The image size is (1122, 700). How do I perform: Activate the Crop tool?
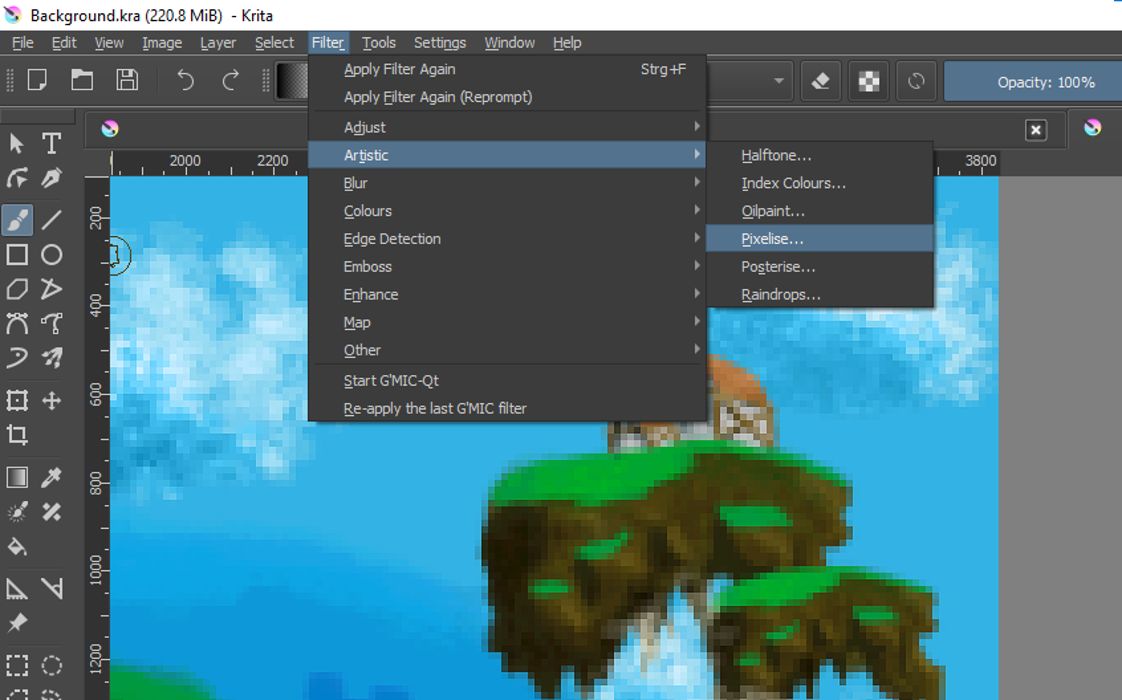click(17, 435)
